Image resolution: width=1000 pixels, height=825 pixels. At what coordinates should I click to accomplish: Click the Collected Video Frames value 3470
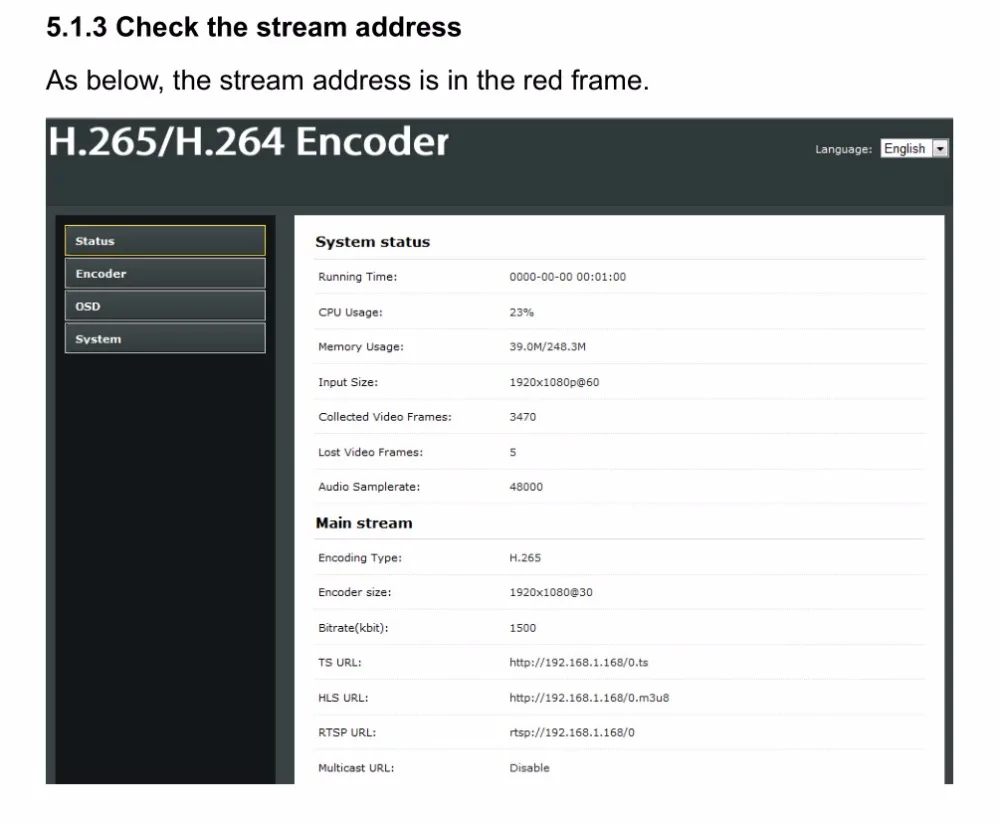[522, 417]
